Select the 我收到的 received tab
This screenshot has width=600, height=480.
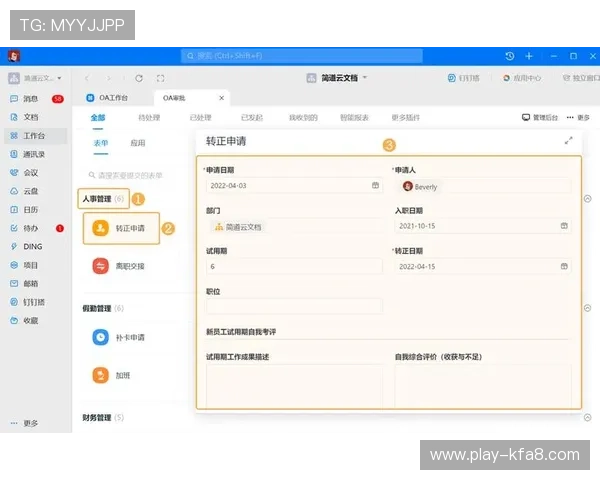303,118
